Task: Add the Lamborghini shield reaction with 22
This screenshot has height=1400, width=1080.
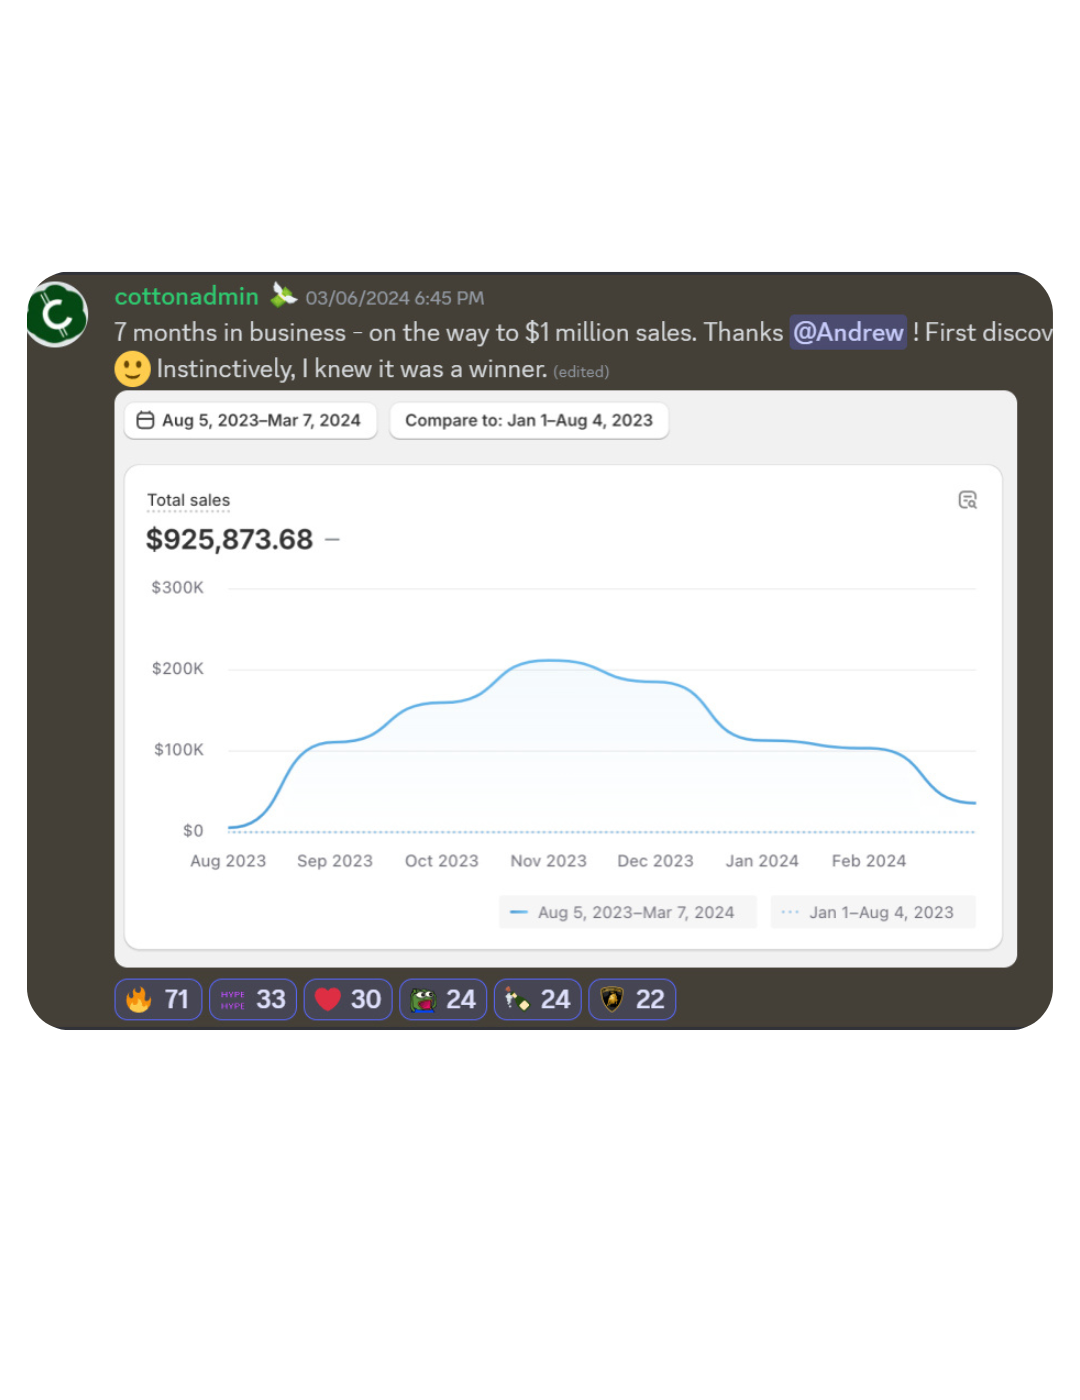Action: pyautogui.click(x=632, y=999)
